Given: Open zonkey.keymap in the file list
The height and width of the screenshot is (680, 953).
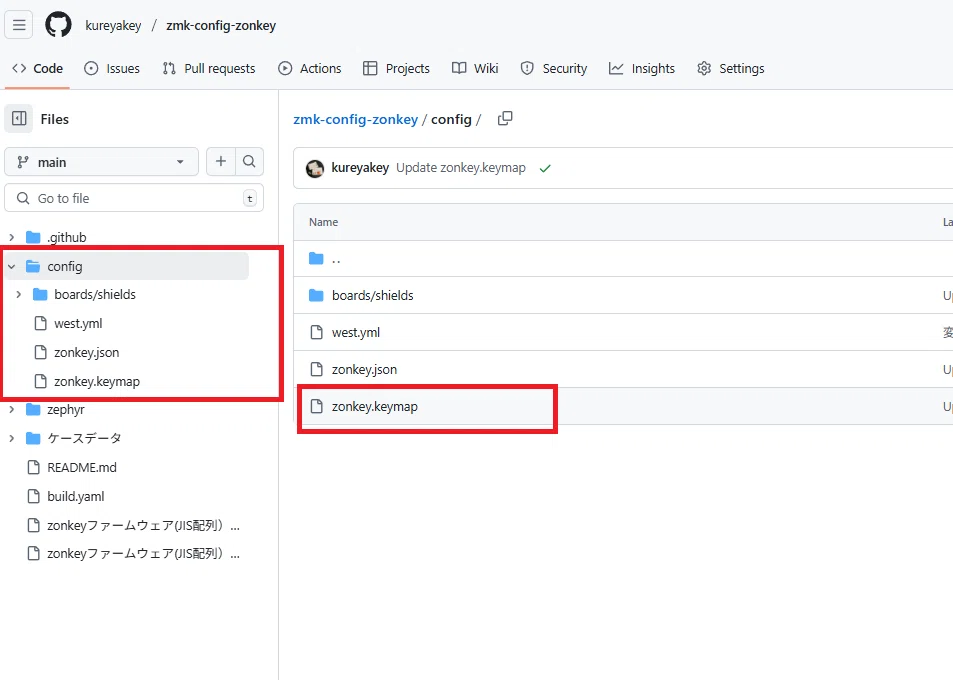Looking at the screenshot, I should [374, 407].
